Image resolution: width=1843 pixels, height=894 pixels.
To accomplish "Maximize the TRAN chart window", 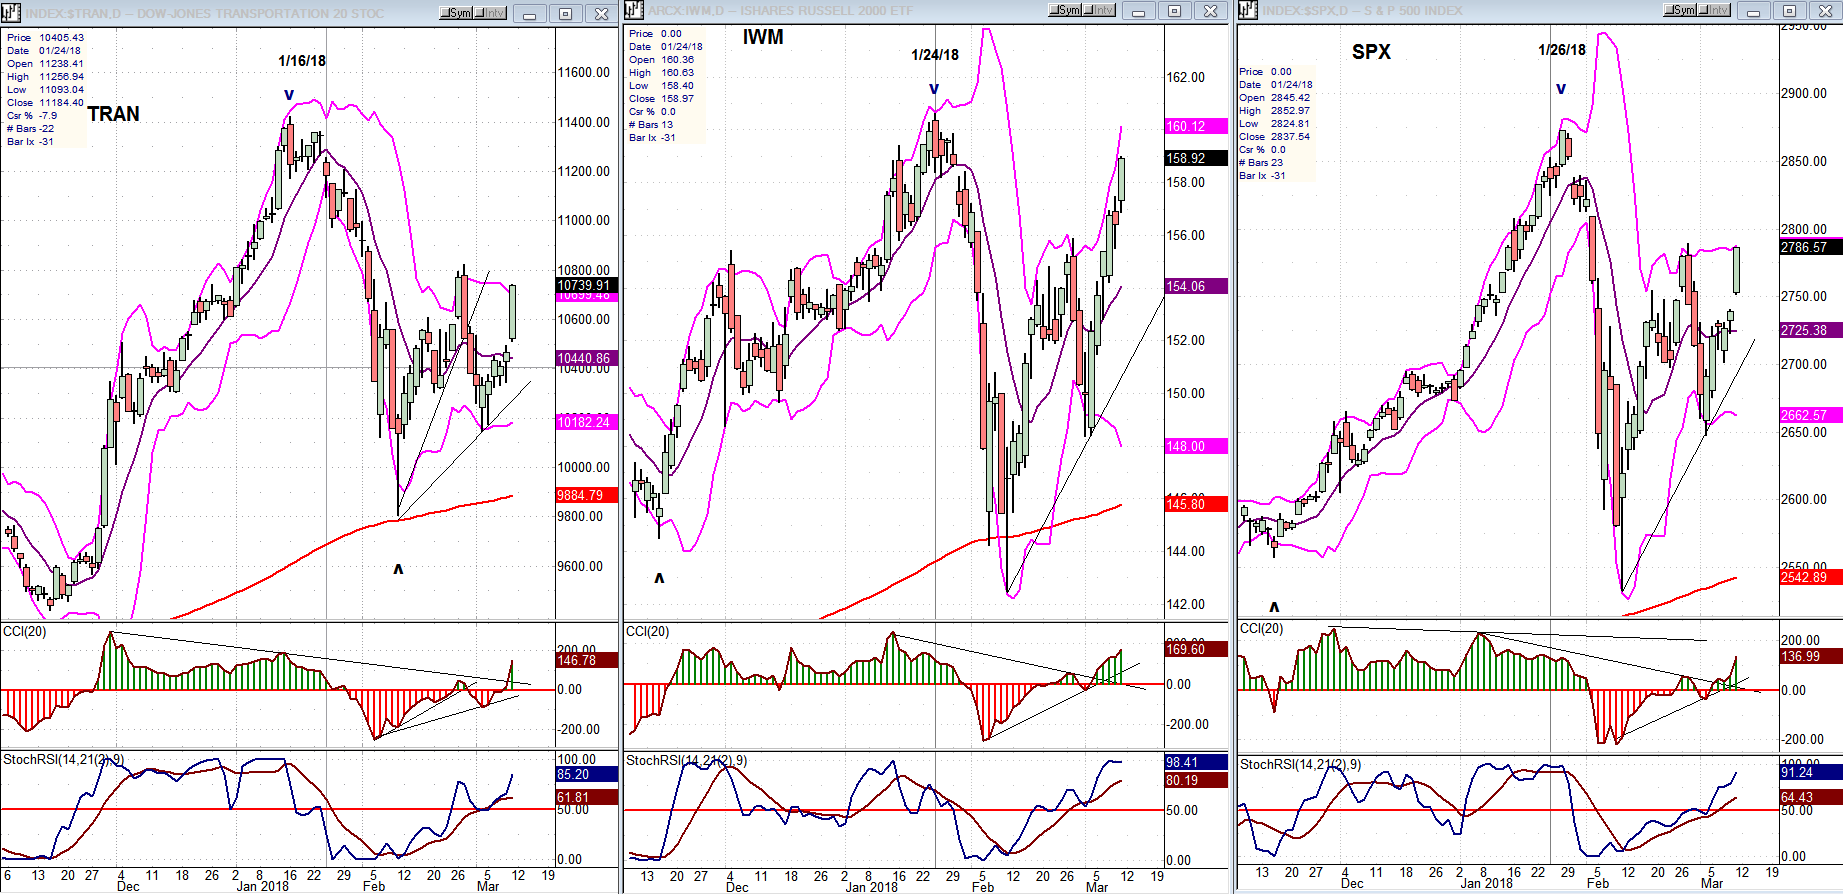I will [565, 14].
